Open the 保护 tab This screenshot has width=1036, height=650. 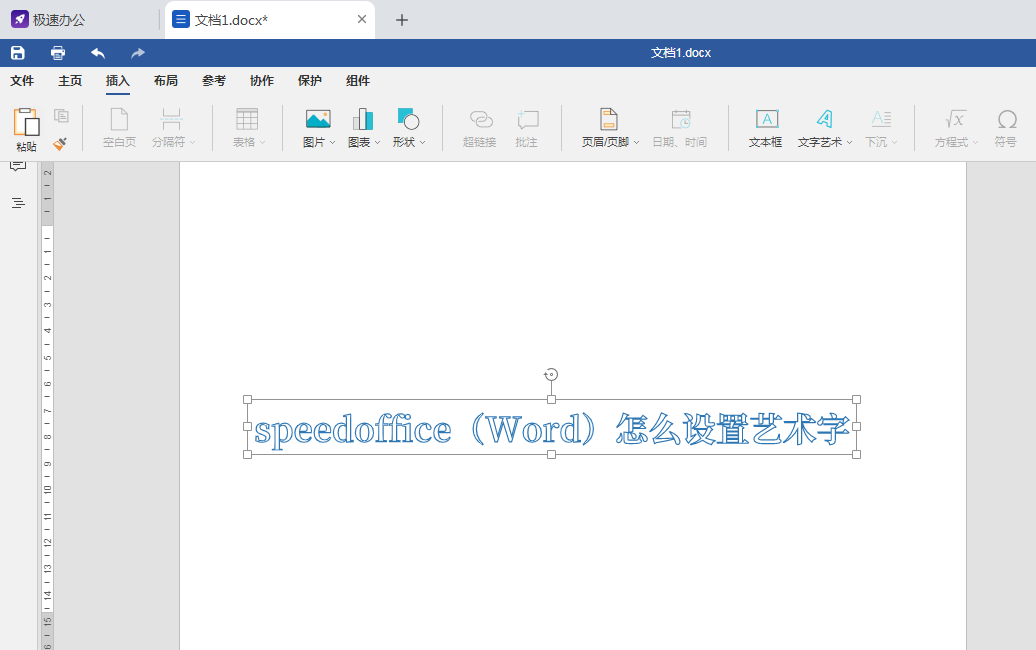[x=310, y=81]
